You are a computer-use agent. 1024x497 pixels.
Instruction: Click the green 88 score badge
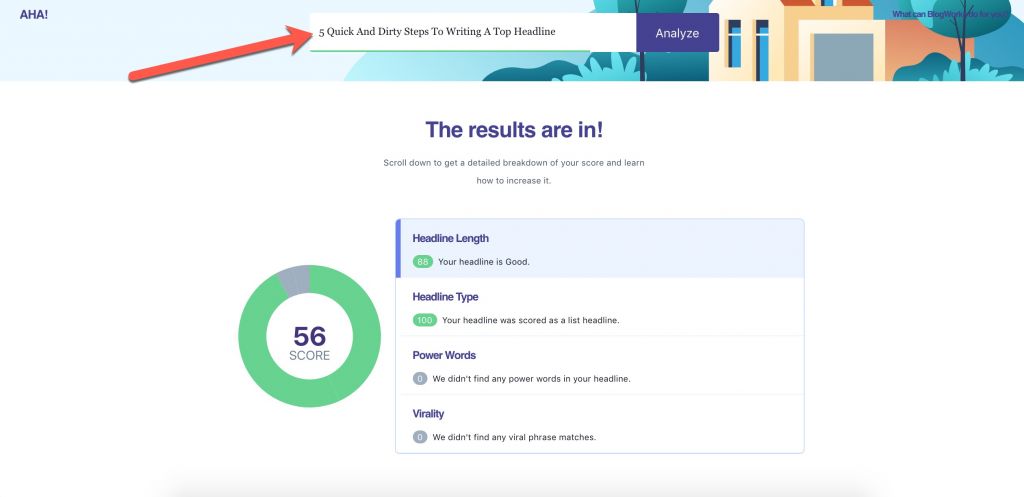coord(423,262)
